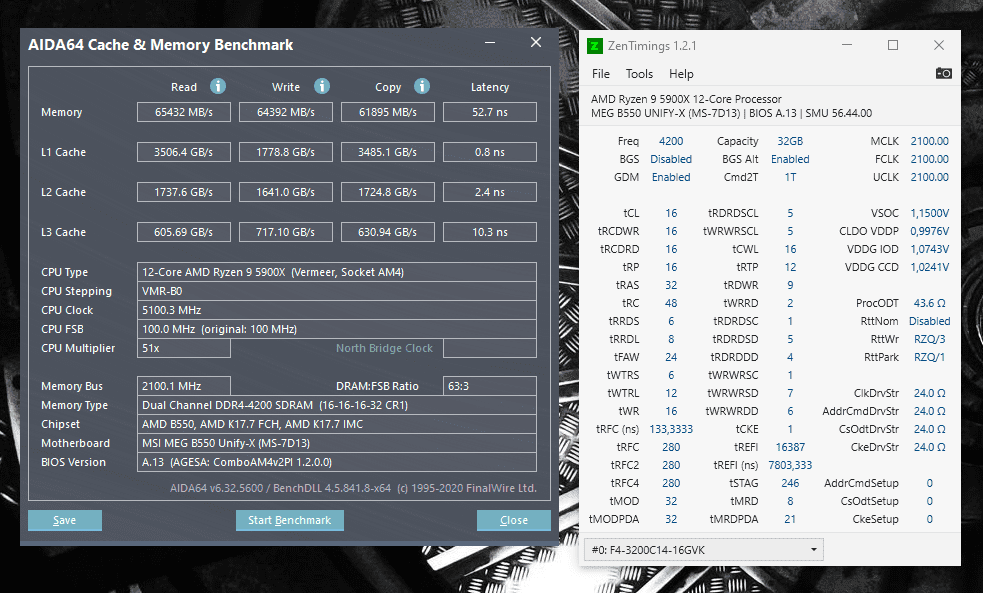Click the ClkDrvStr value 24.0 Ω

930,393
